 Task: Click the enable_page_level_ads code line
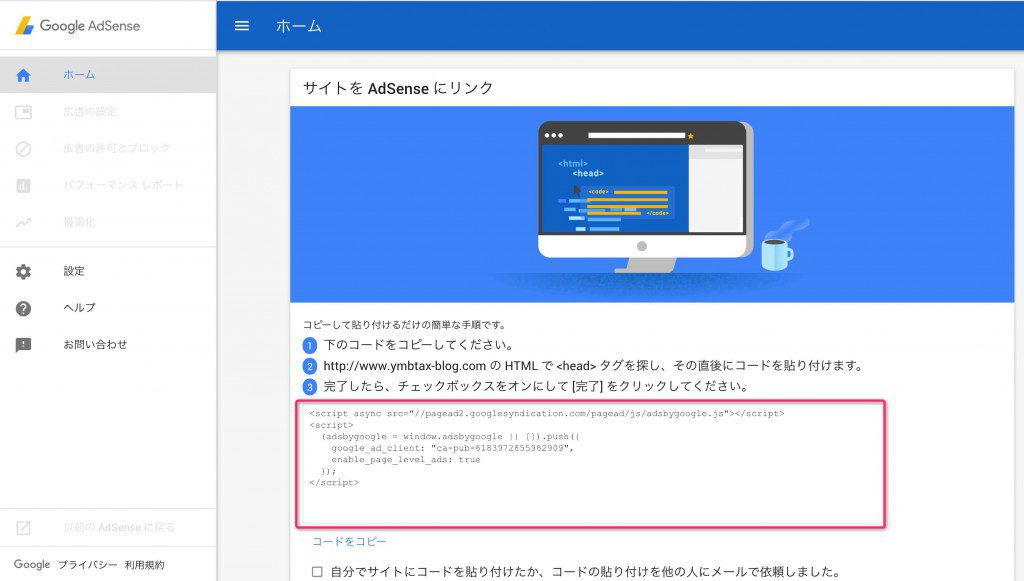pyautogui.click(x=406, y=460)
